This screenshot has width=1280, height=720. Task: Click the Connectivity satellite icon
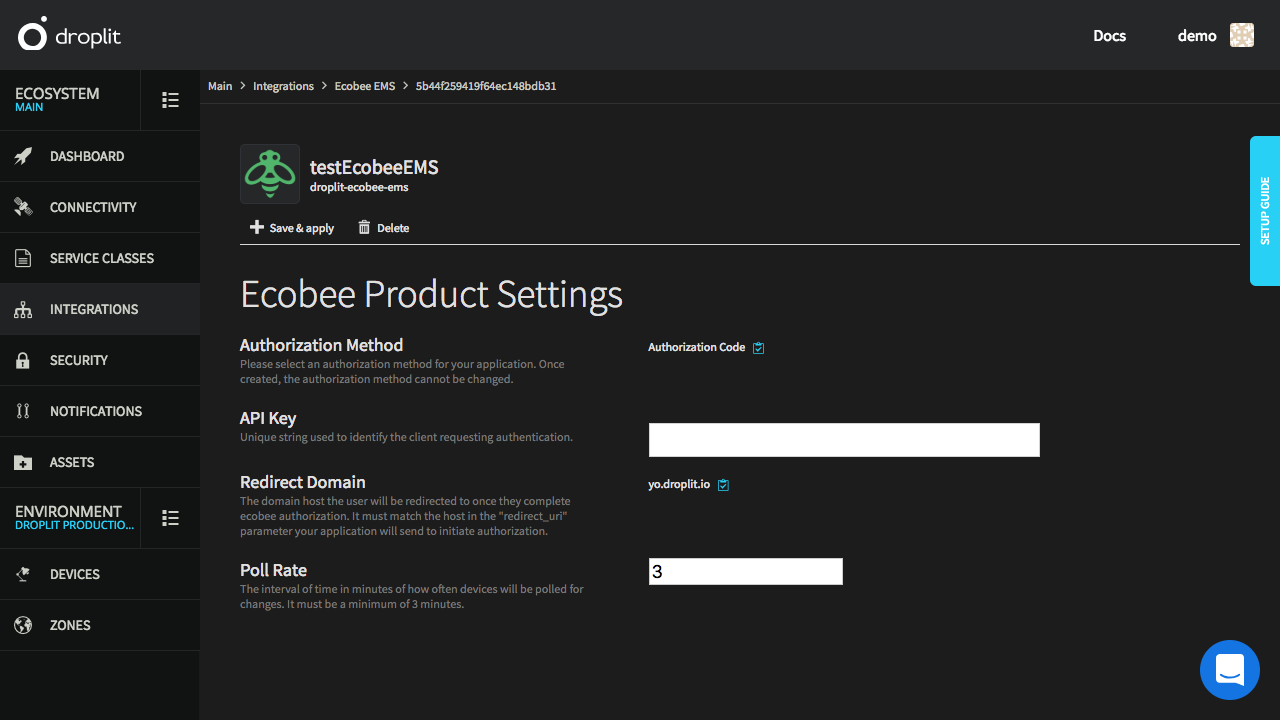[x=23, y=207]
